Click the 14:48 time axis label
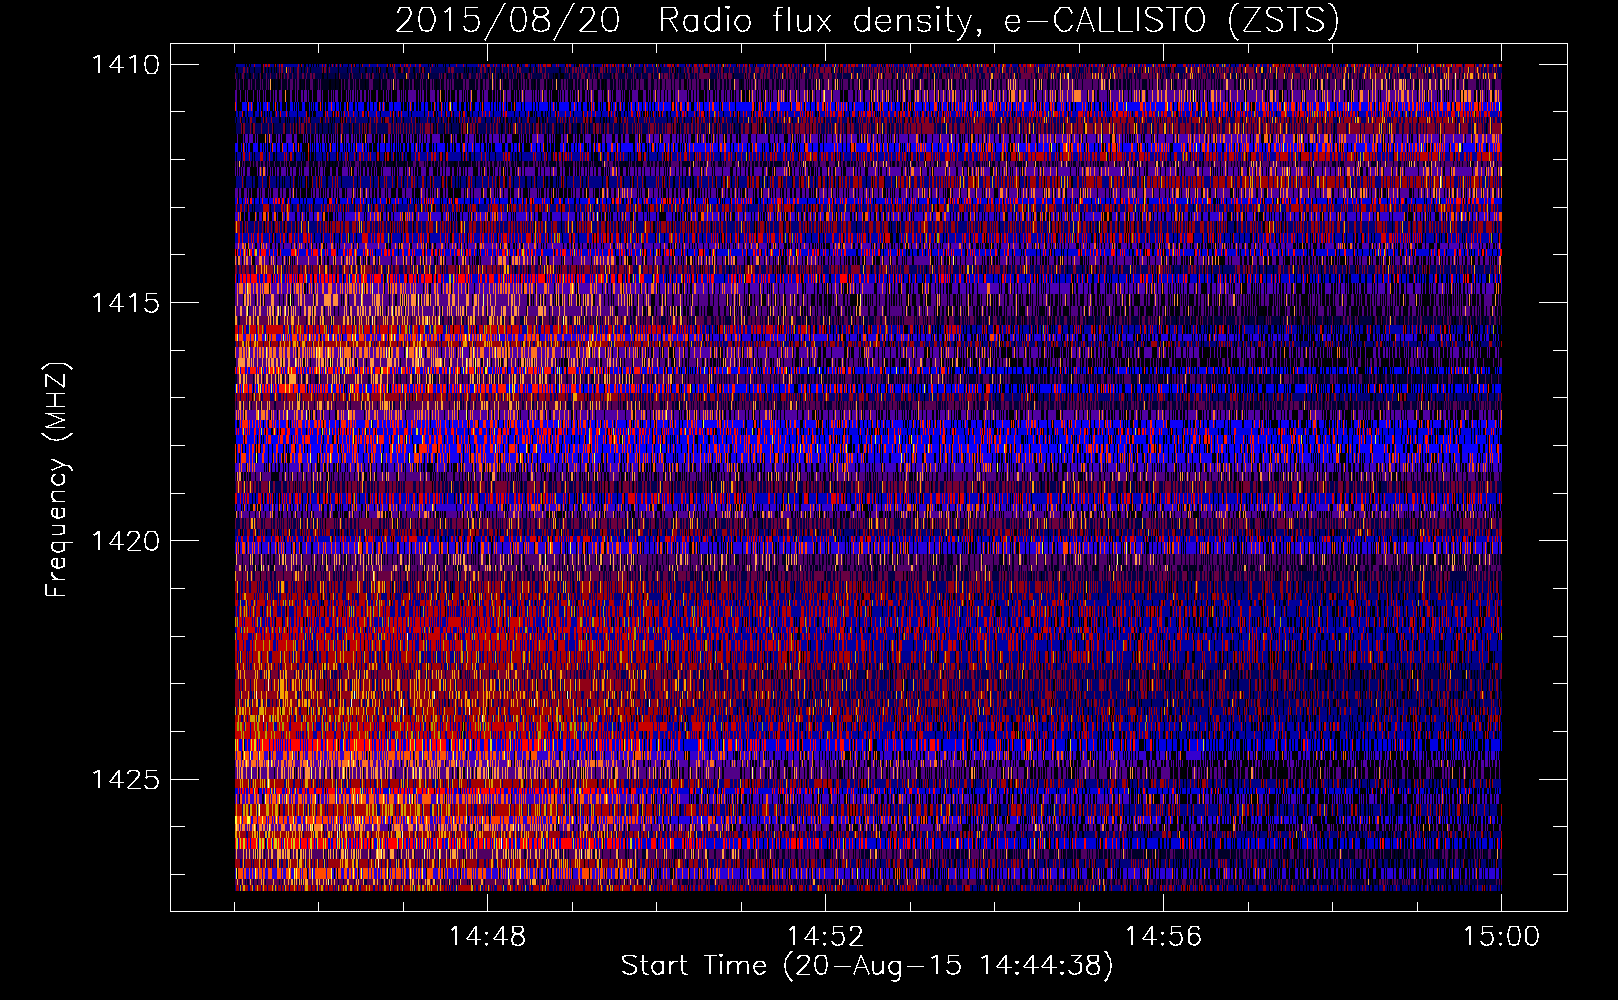The width and height of the screenshot is (1618, 1000). (x=487, y=937)
